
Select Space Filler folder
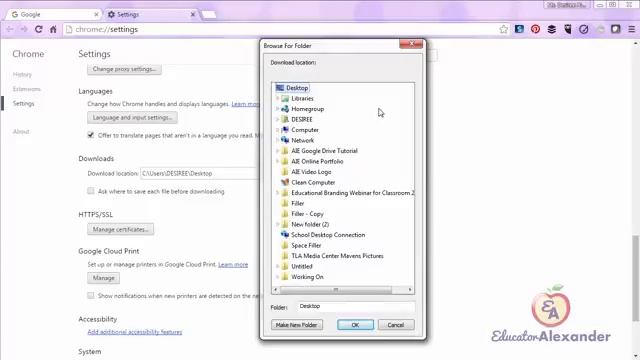pos(306,245)
